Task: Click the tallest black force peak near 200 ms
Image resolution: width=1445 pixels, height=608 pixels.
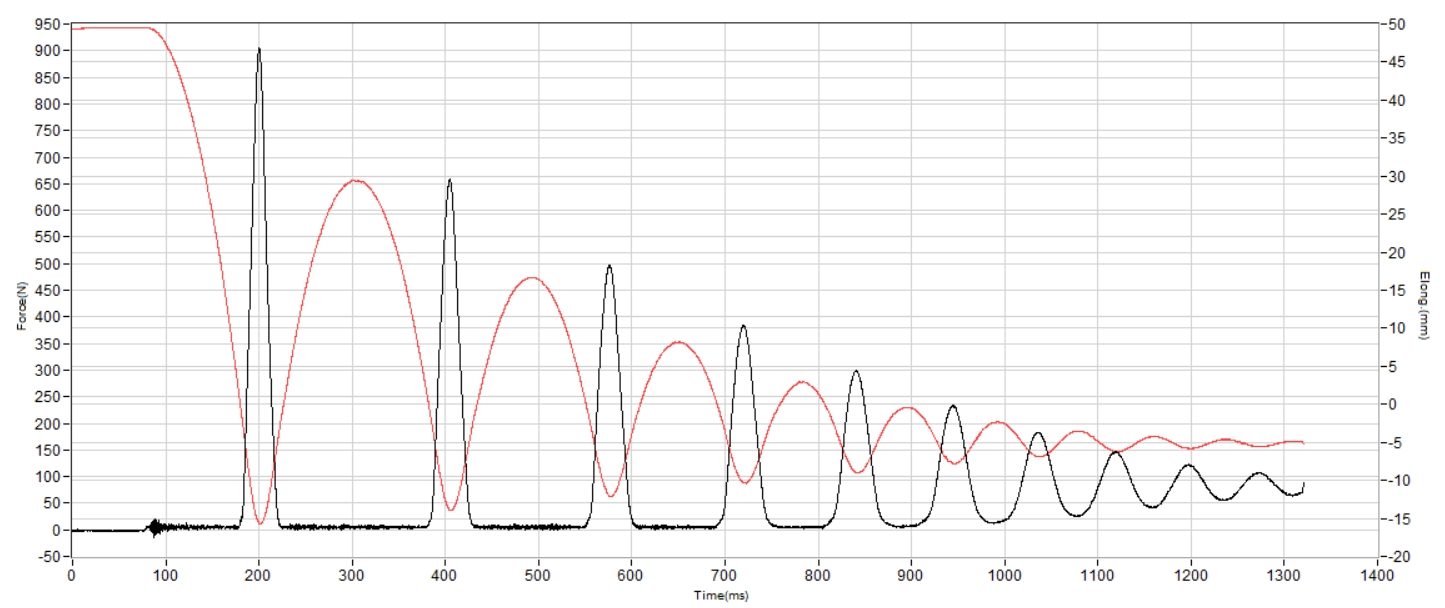Action: tap(259, 50)
